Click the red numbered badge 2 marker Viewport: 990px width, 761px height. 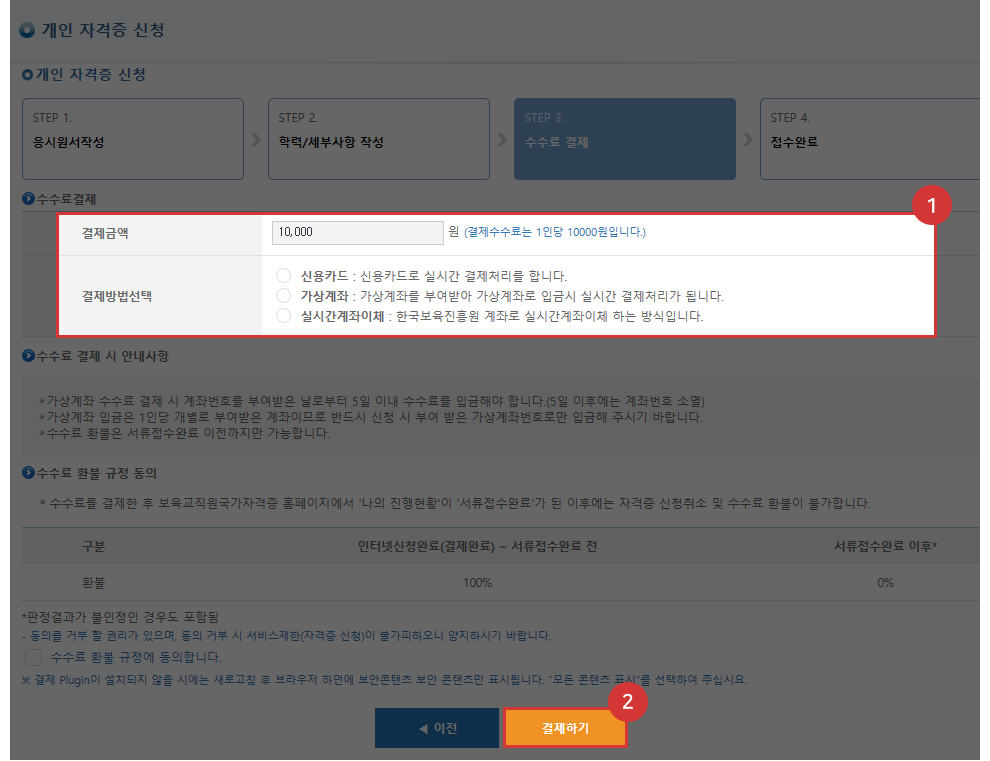628,703
